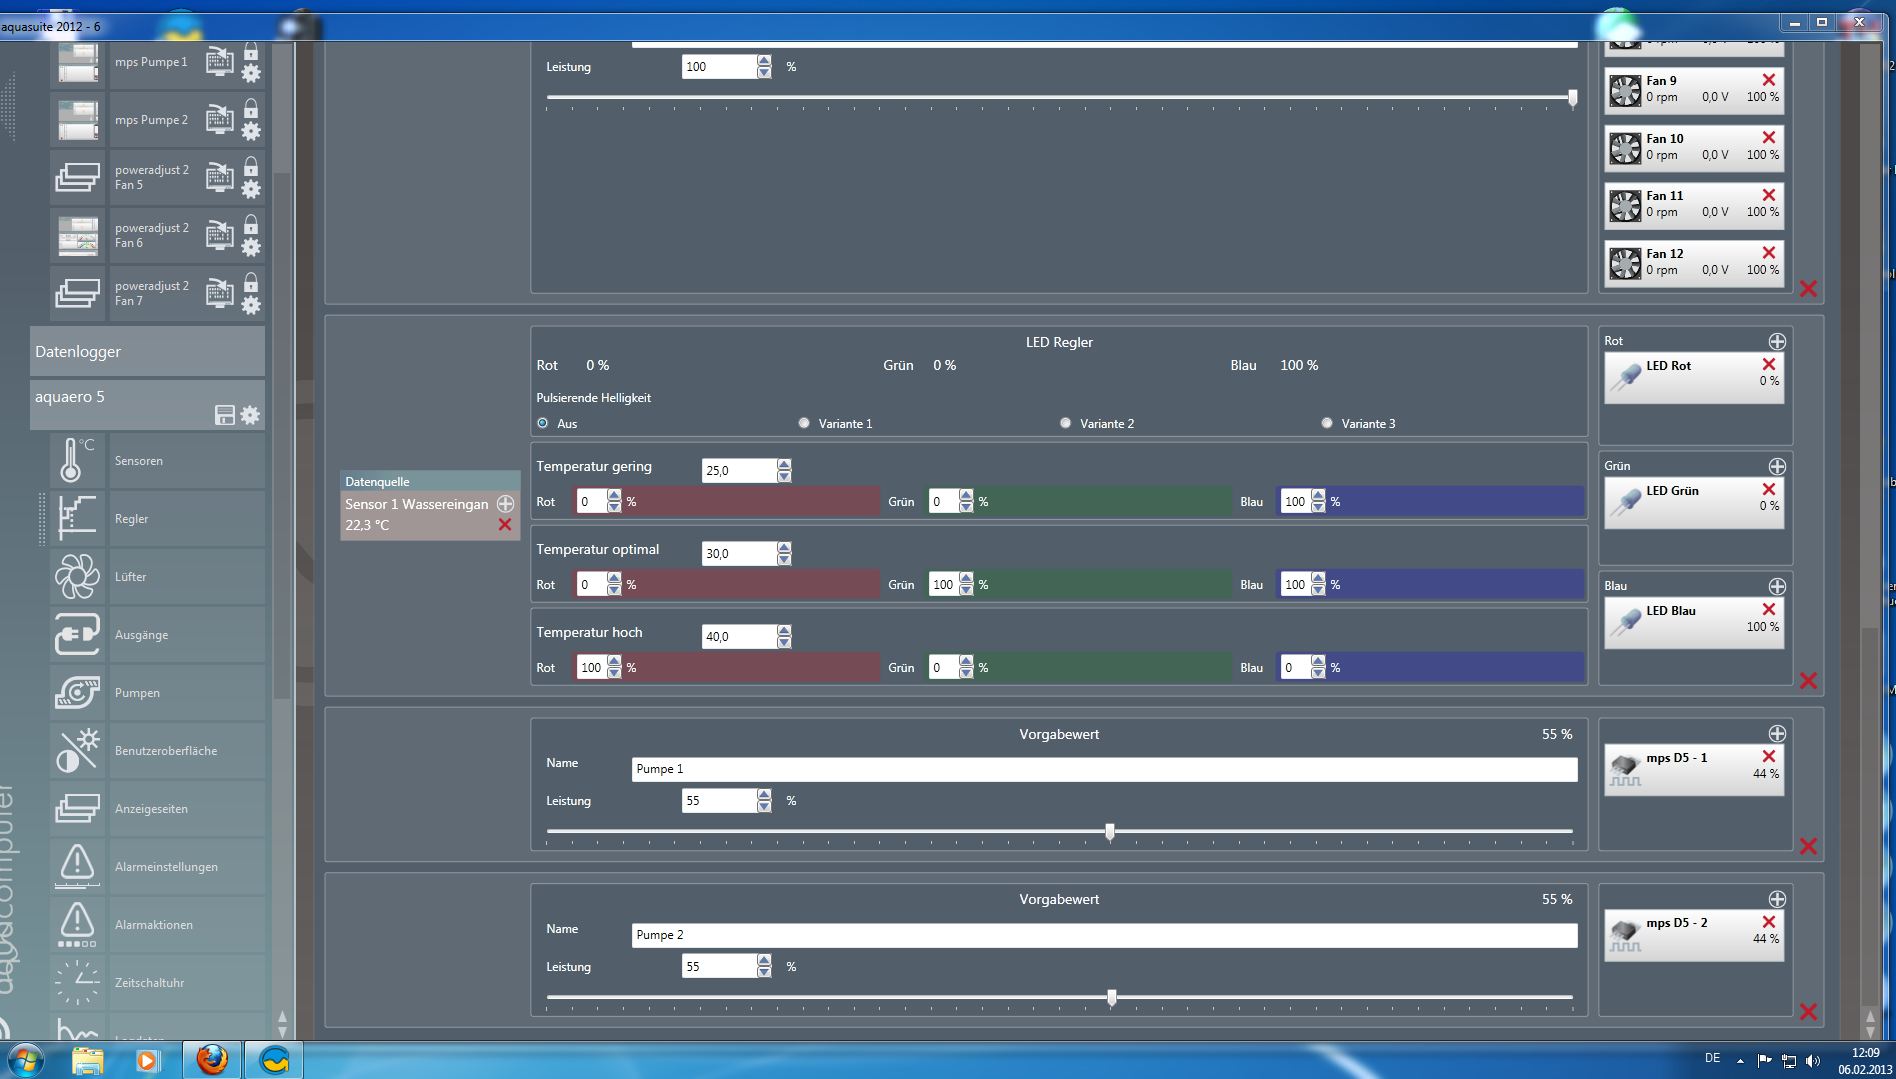Open the Lüfter fan icon
Screen dimensions: 1896x1079
click(76, 577)
